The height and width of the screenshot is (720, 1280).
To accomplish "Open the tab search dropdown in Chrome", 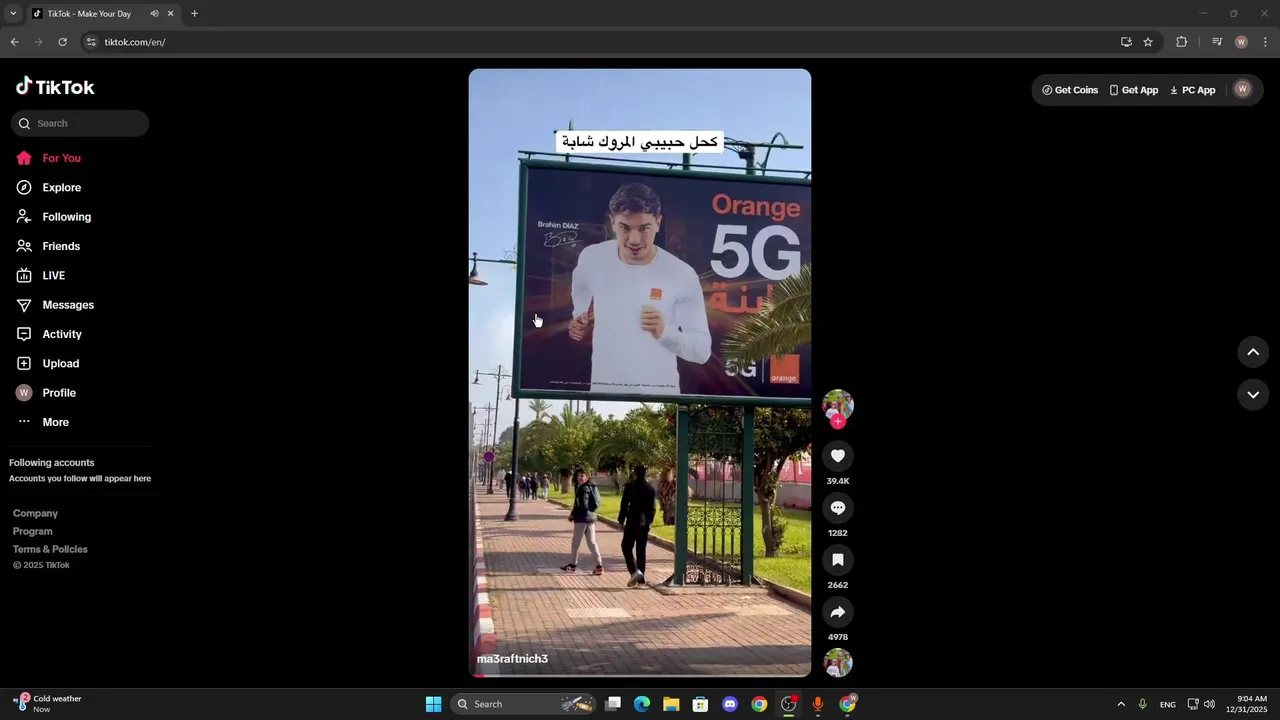I will click(13, 14).
